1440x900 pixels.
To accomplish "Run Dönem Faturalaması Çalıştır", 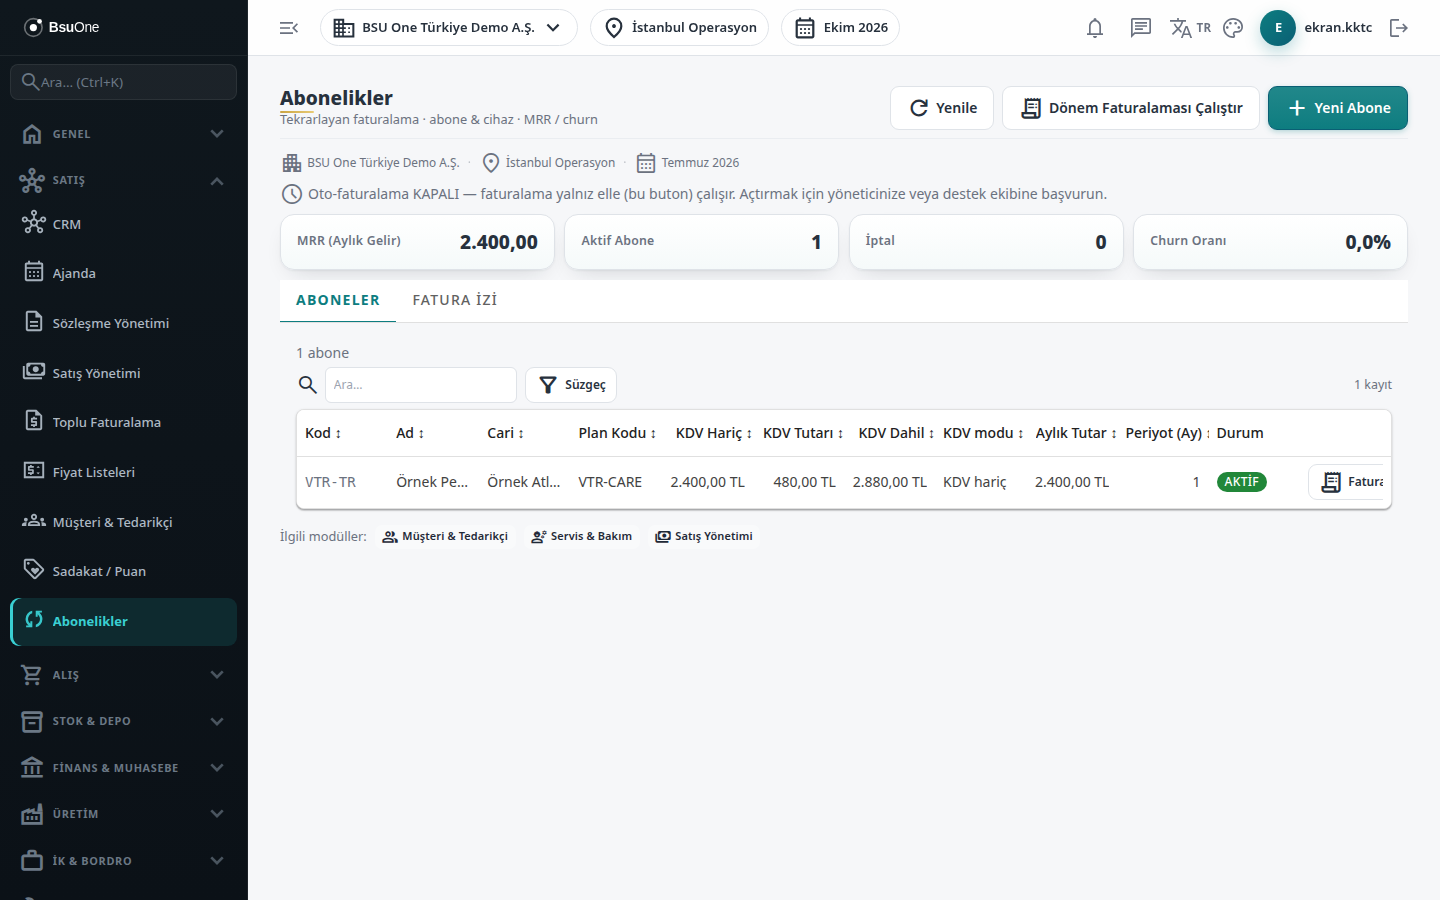I will pos(1131,108).
